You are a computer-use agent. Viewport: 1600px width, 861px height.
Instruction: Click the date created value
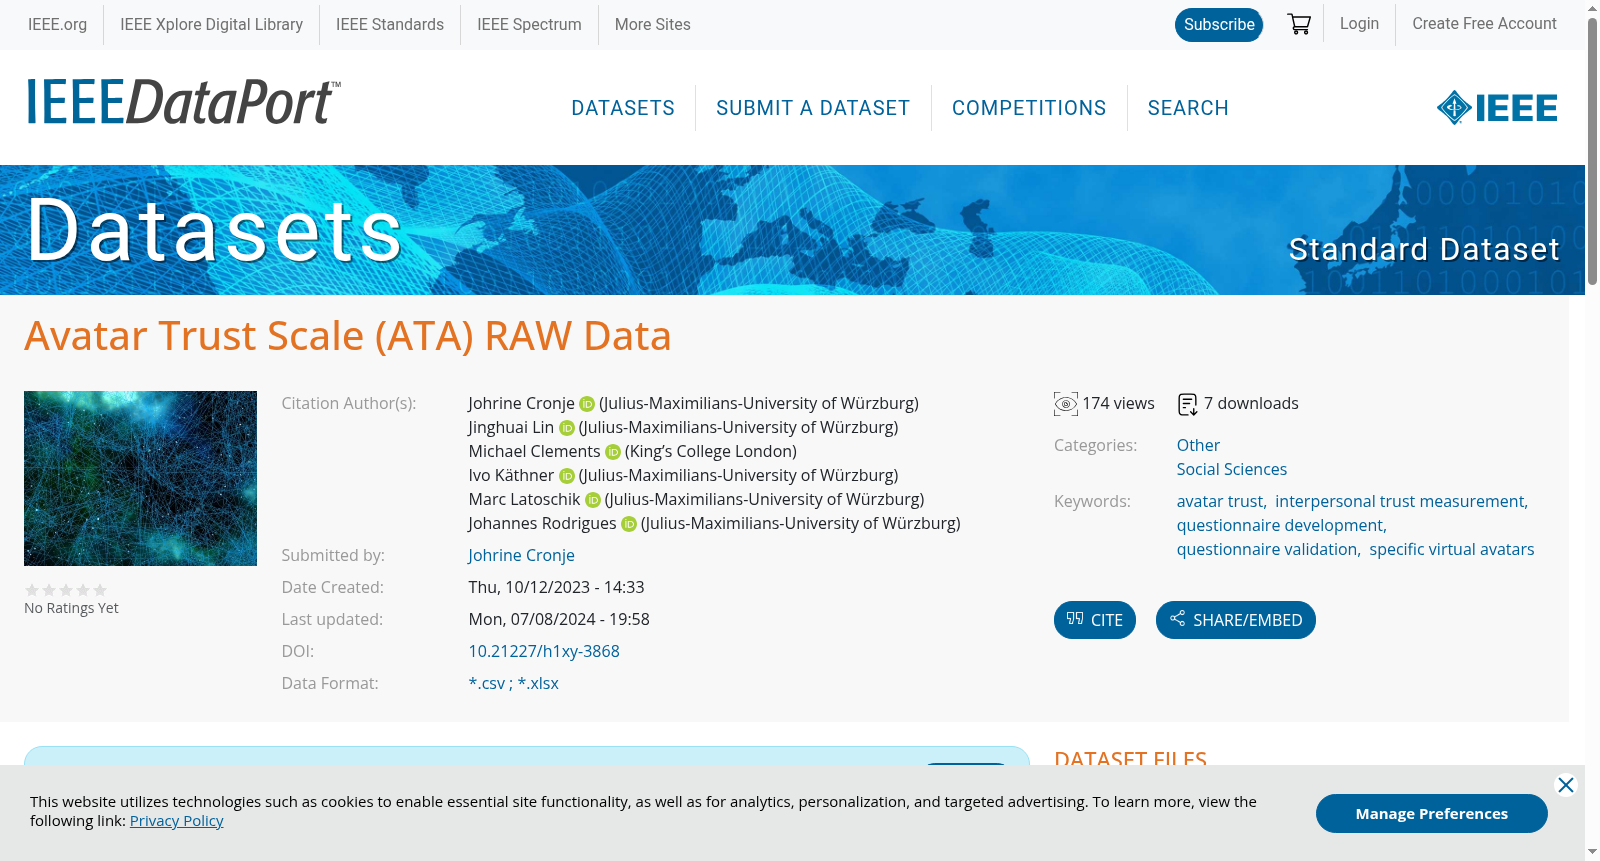[556, 587]
